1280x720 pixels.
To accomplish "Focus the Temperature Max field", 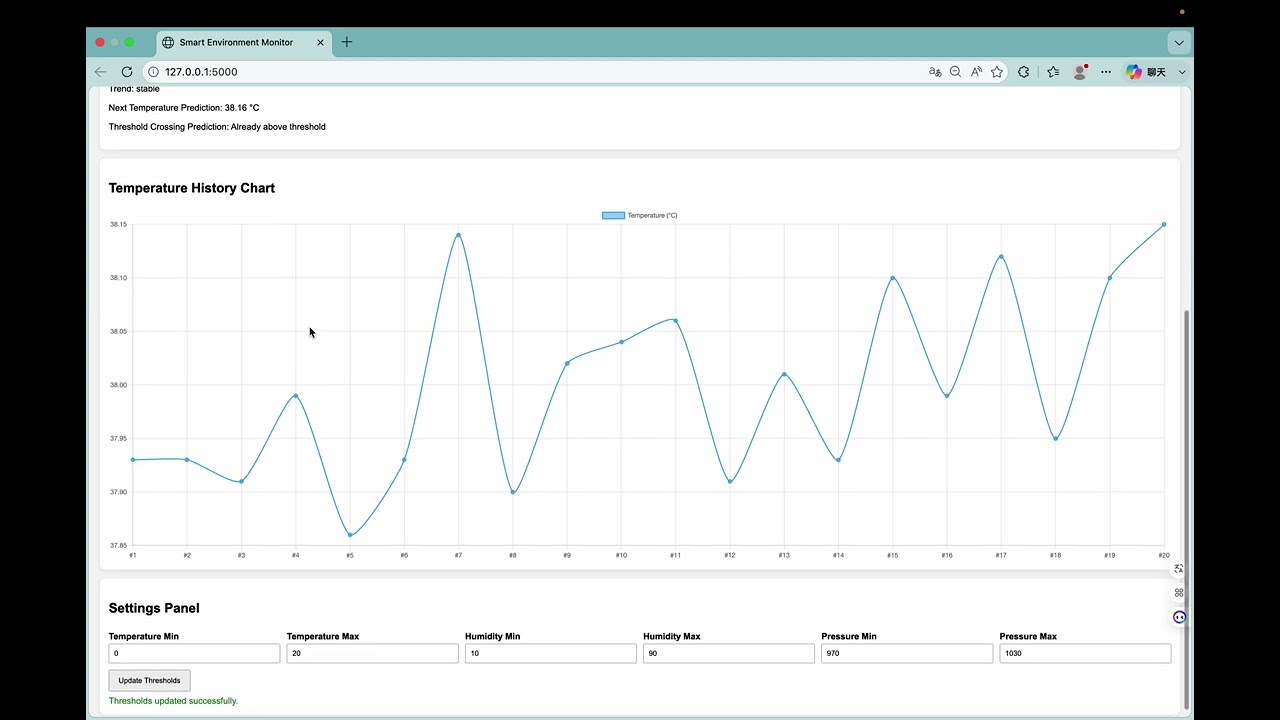I will pyautogui.click(x=372, y=653).
